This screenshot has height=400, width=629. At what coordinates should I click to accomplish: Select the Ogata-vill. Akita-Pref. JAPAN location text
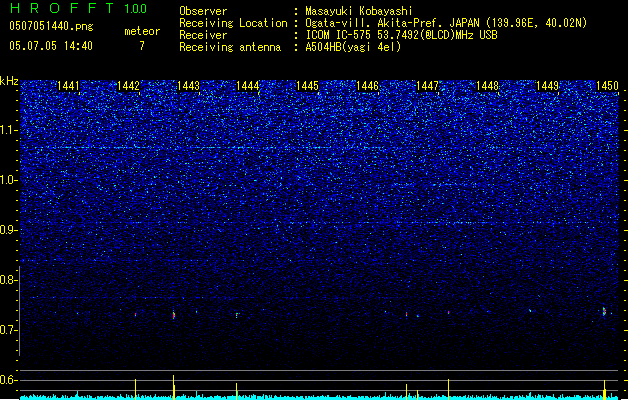[446, 23]
